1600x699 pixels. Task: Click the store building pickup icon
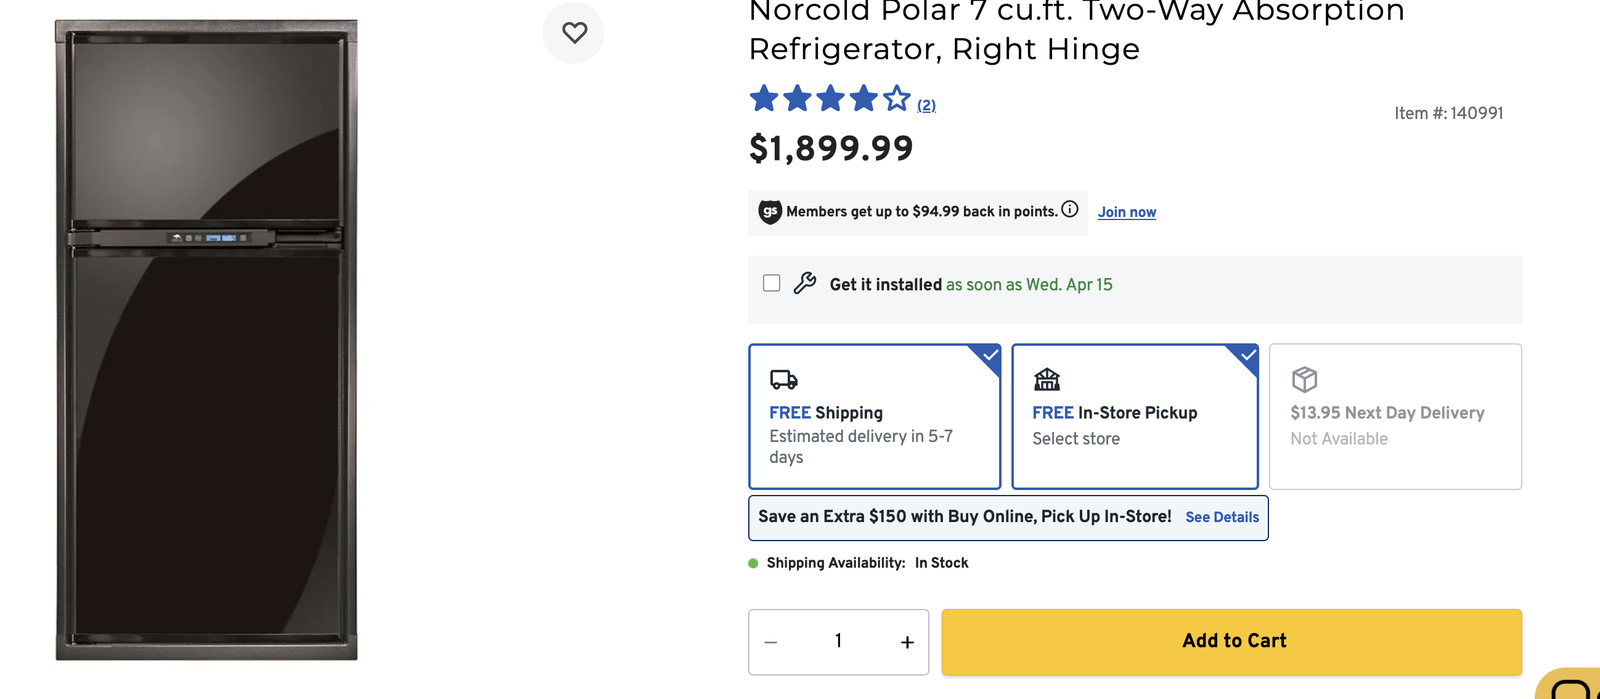[x=1047, y=380]
